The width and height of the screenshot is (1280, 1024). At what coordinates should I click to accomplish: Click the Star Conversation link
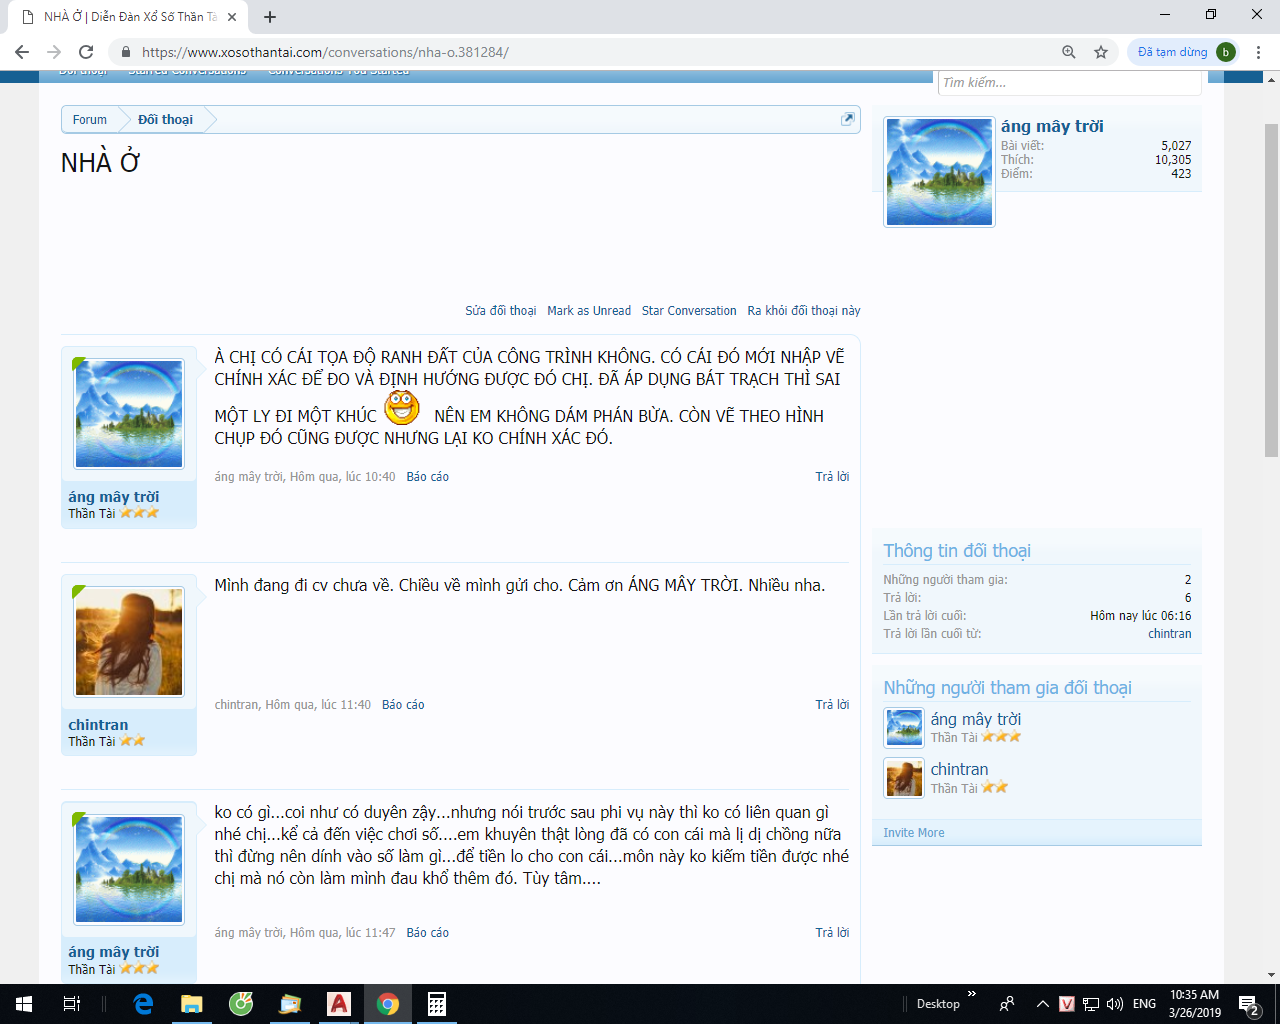[x=688, y=311]
